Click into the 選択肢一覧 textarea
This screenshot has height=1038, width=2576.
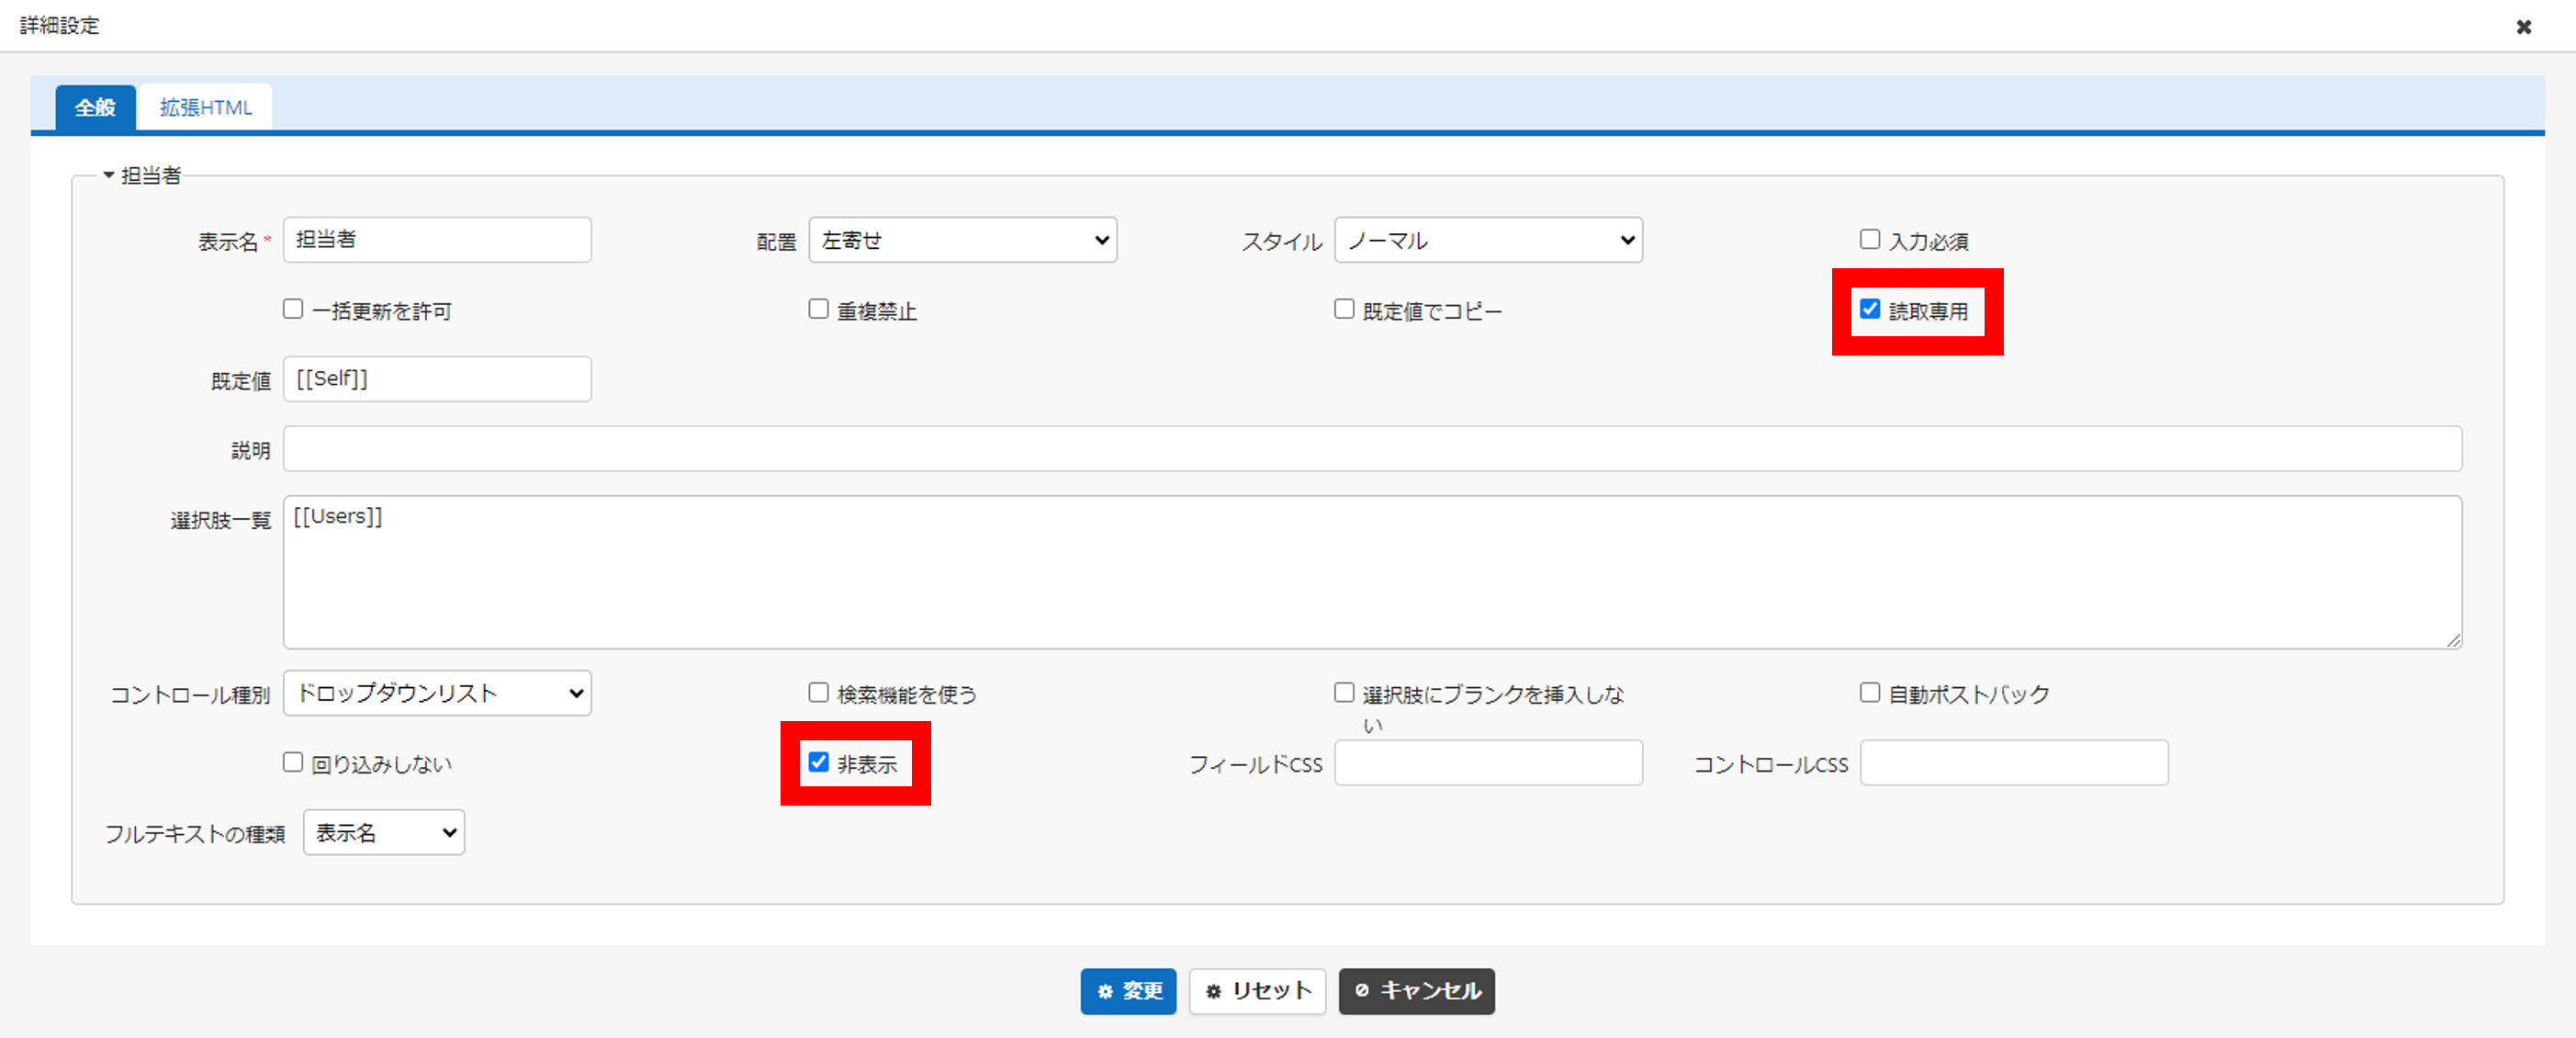(x=1372, y=572)
